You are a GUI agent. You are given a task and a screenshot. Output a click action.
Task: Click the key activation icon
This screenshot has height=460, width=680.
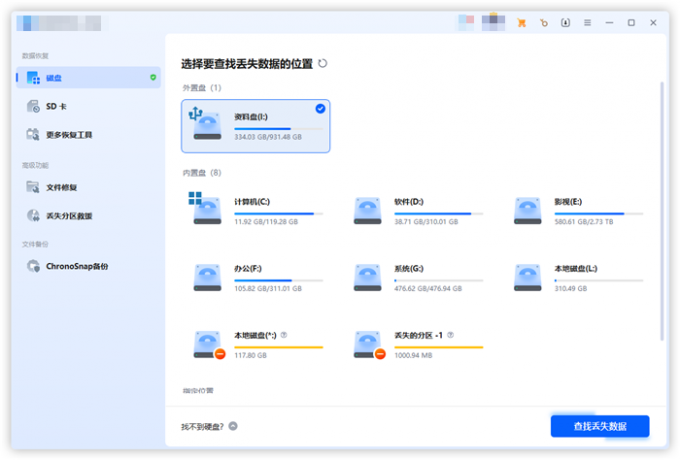coord(543,23)
